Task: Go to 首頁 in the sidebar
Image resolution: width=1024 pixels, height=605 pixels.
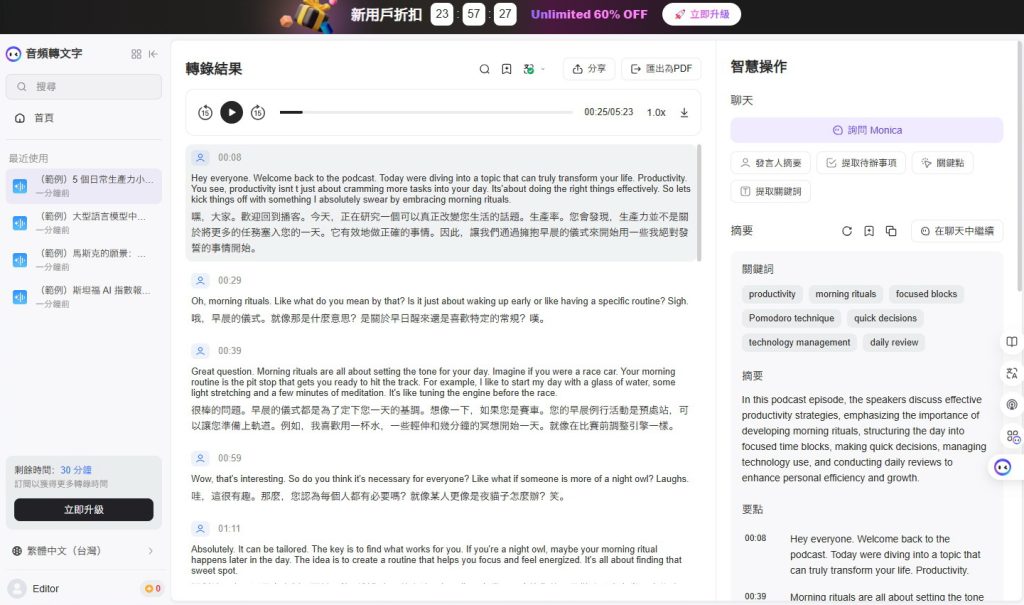Action: (44, 118)
